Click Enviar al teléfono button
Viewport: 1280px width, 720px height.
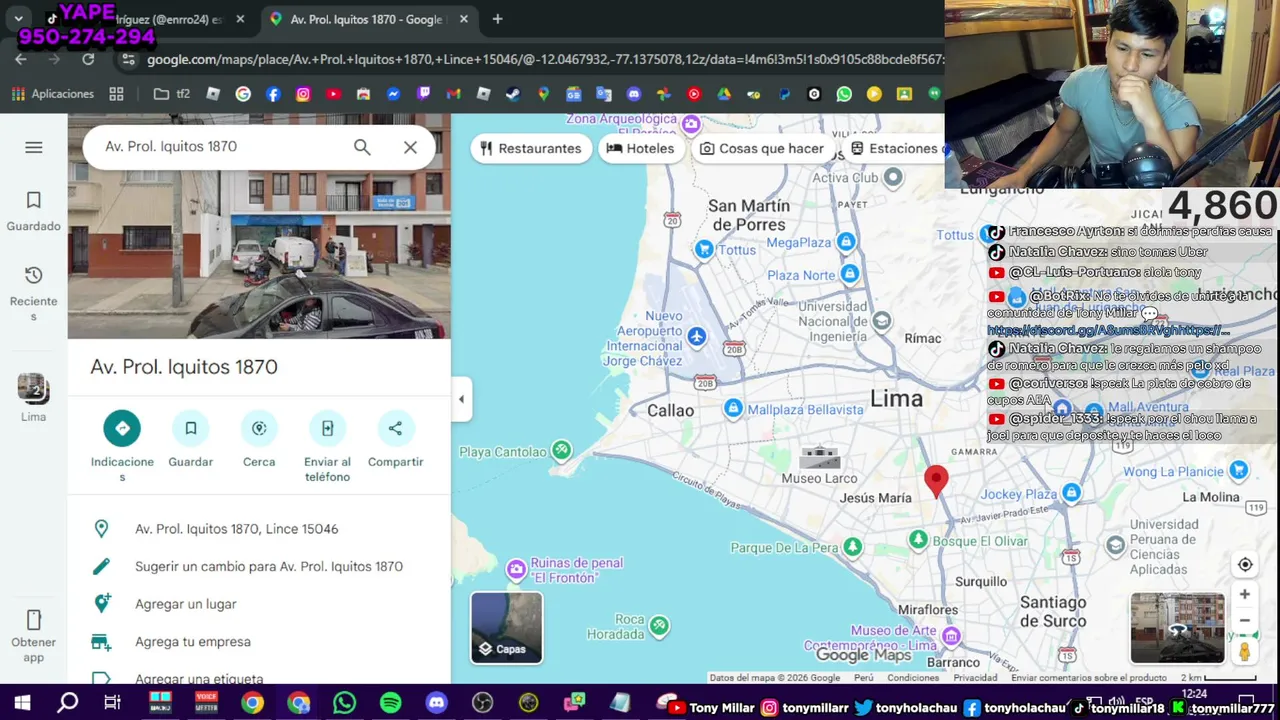(x=327, y=428)
